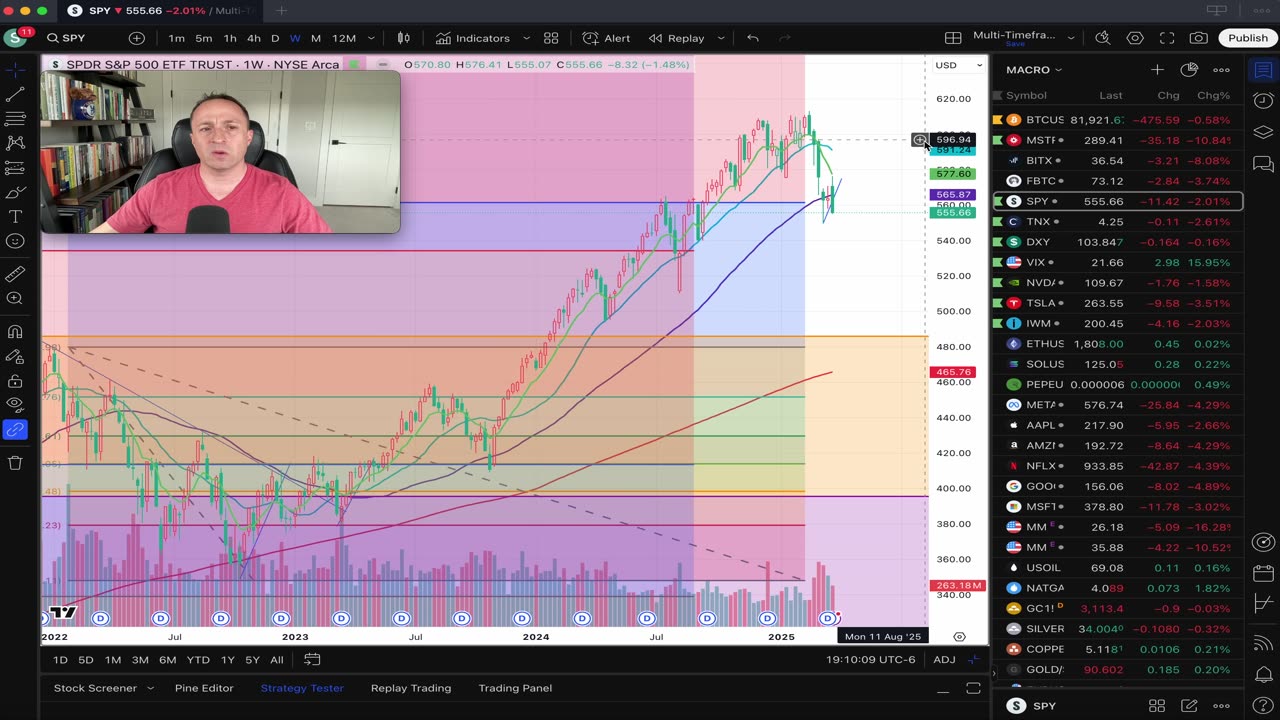Expand the MACRO watchlist dropdown

(1035, 70)
